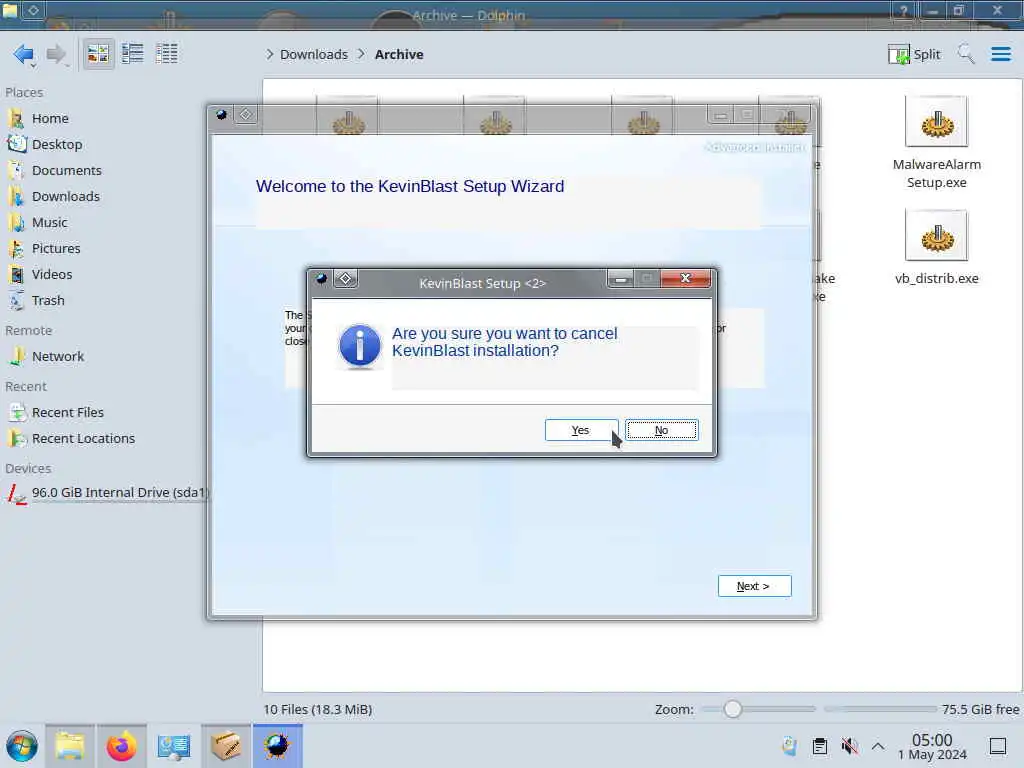
Task: Open KevinBlast Setup <2> dialog window menu icon
Action: coord(321,279)
